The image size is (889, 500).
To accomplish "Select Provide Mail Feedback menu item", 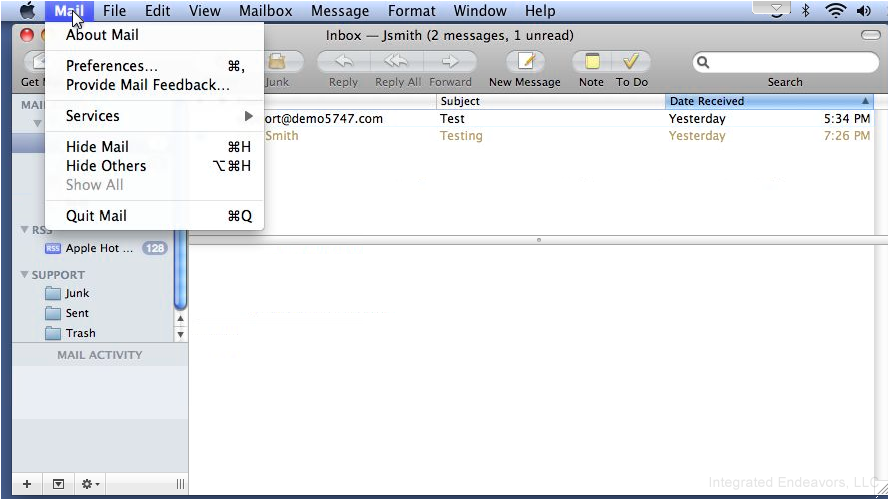I will point(154,85).
